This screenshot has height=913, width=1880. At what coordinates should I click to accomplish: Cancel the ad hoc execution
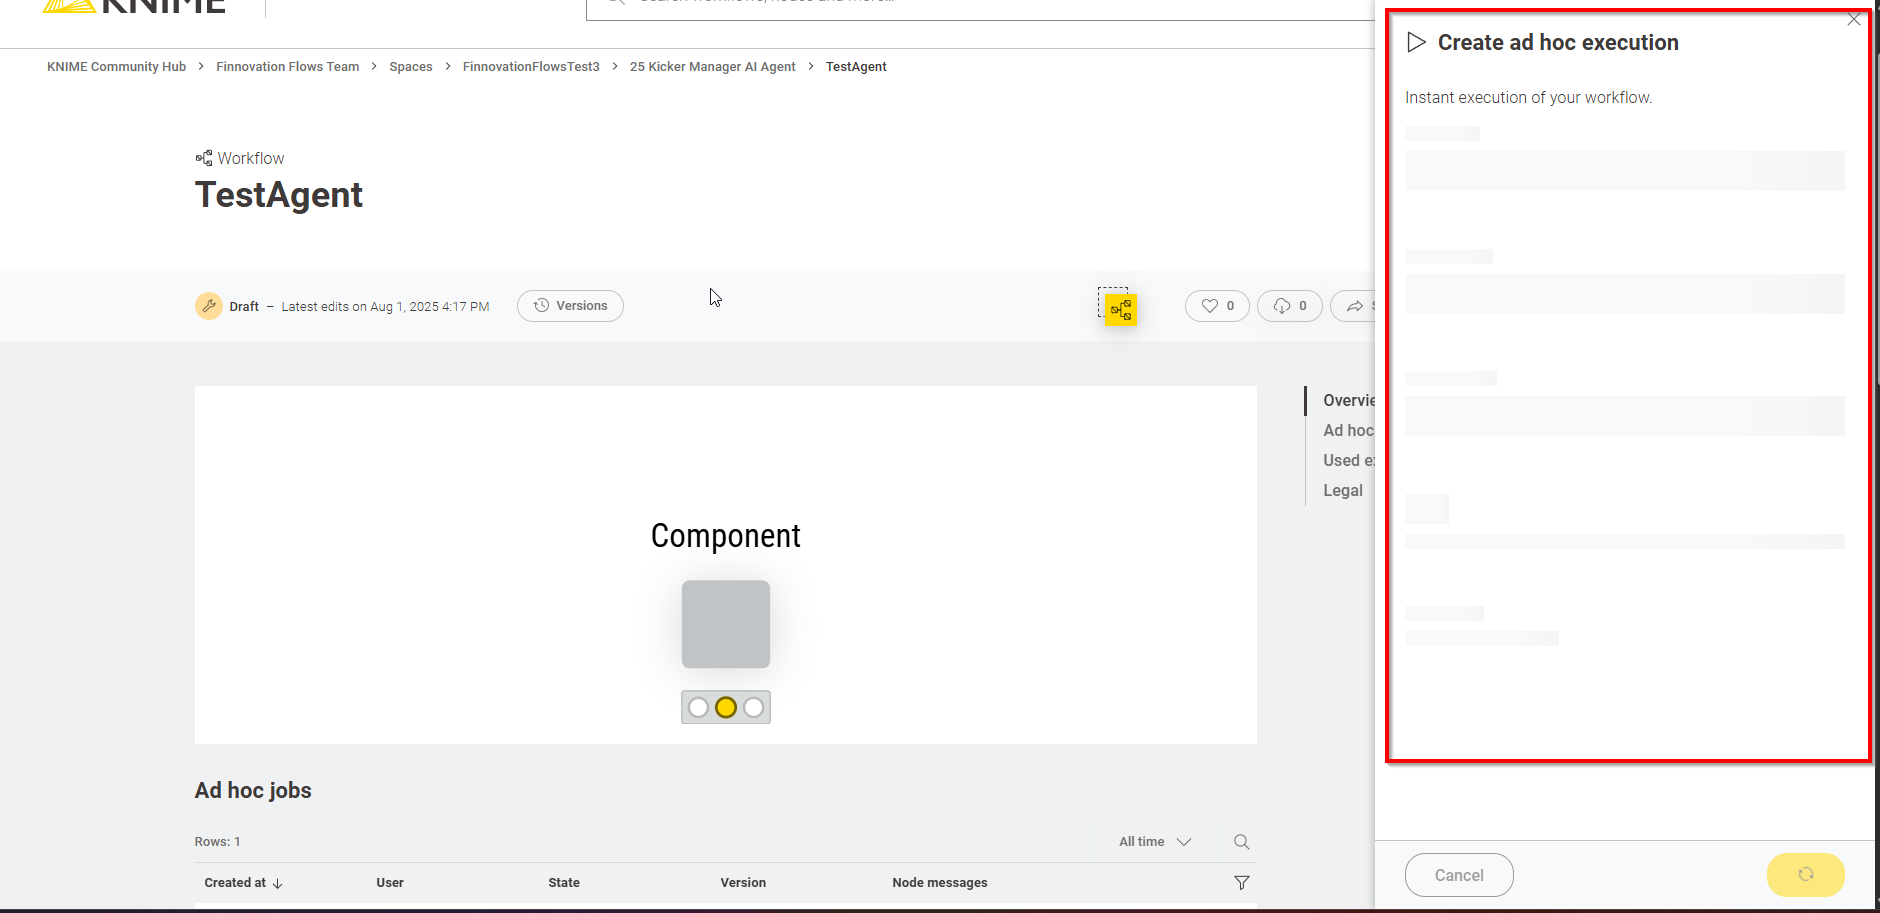(x=1459, y=875)
